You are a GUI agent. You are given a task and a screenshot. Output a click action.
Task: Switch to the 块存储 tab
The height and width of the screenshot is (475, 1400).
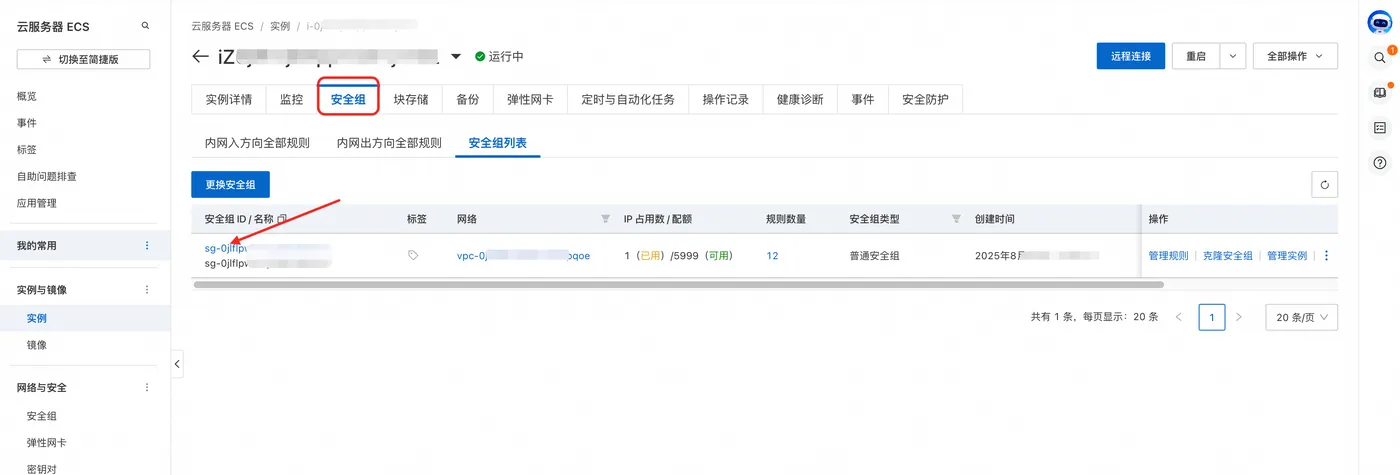coord(411,100)
